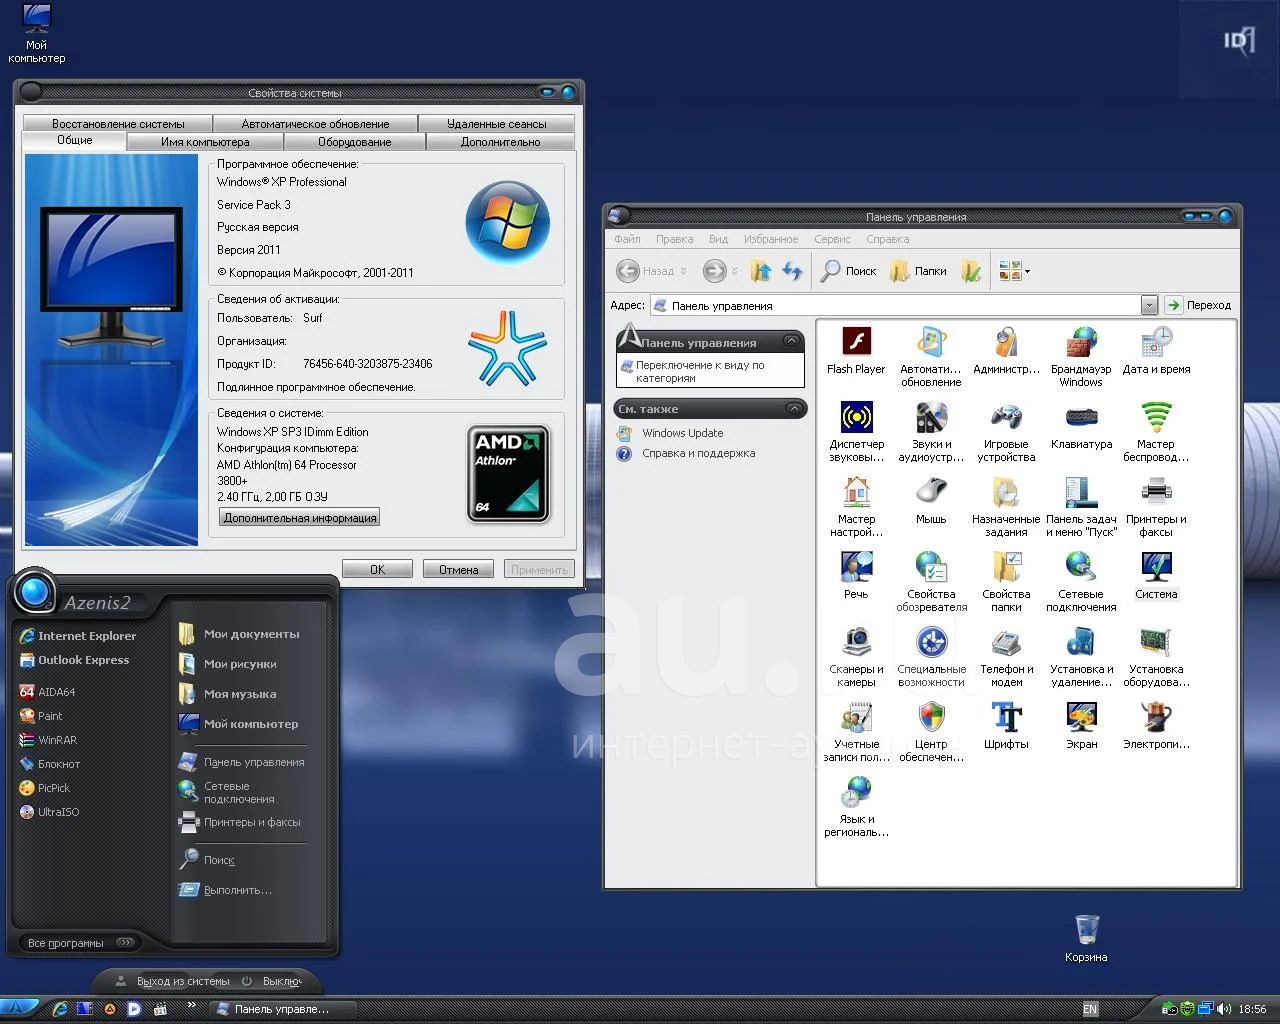Open Windows Firewall (Брандмауэр Windows) icon
Screen dimensions: 1280x1024
[1081, 356]
